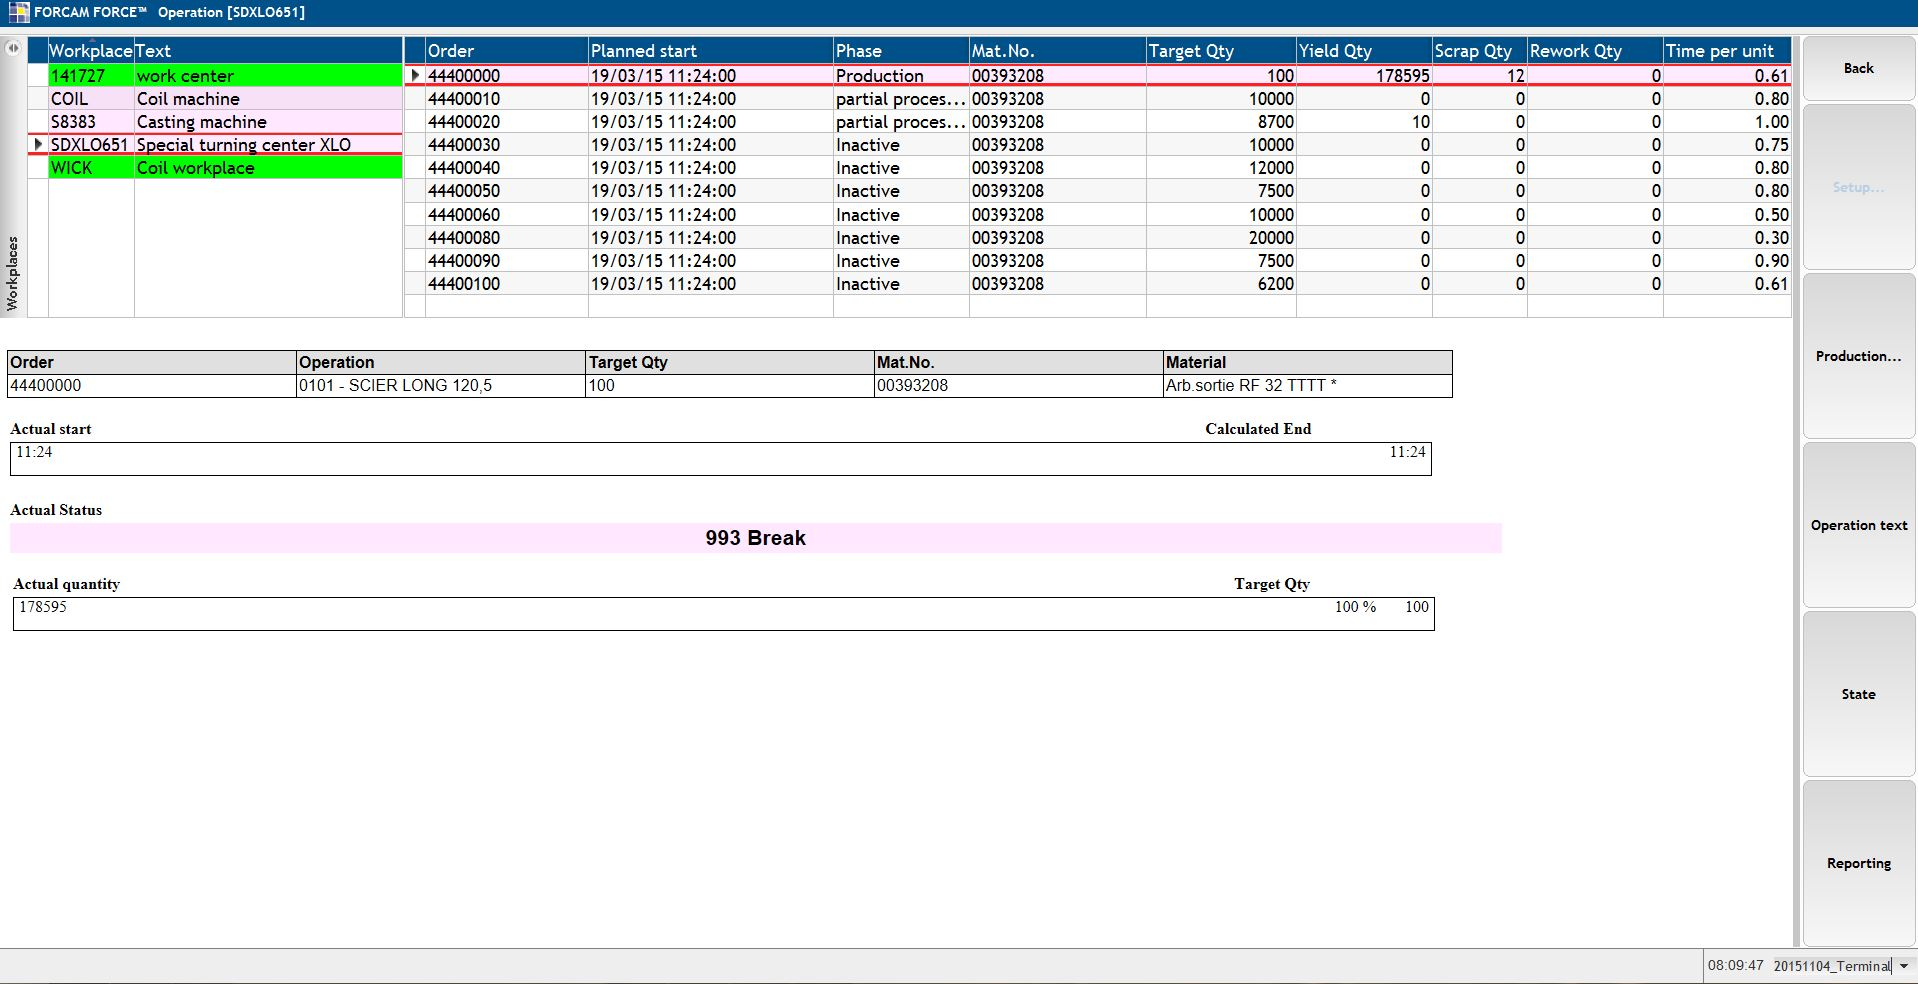The height and width of the screenshot is (984, 1918).
Task: Click row indicator arrow for order 44400000
Action: coord(415,75)
